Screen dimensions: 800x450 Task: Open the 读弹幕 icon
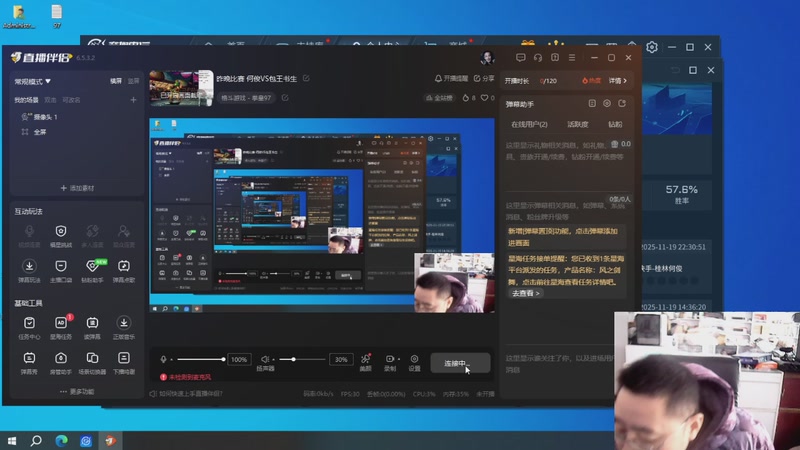coord(92,322)
